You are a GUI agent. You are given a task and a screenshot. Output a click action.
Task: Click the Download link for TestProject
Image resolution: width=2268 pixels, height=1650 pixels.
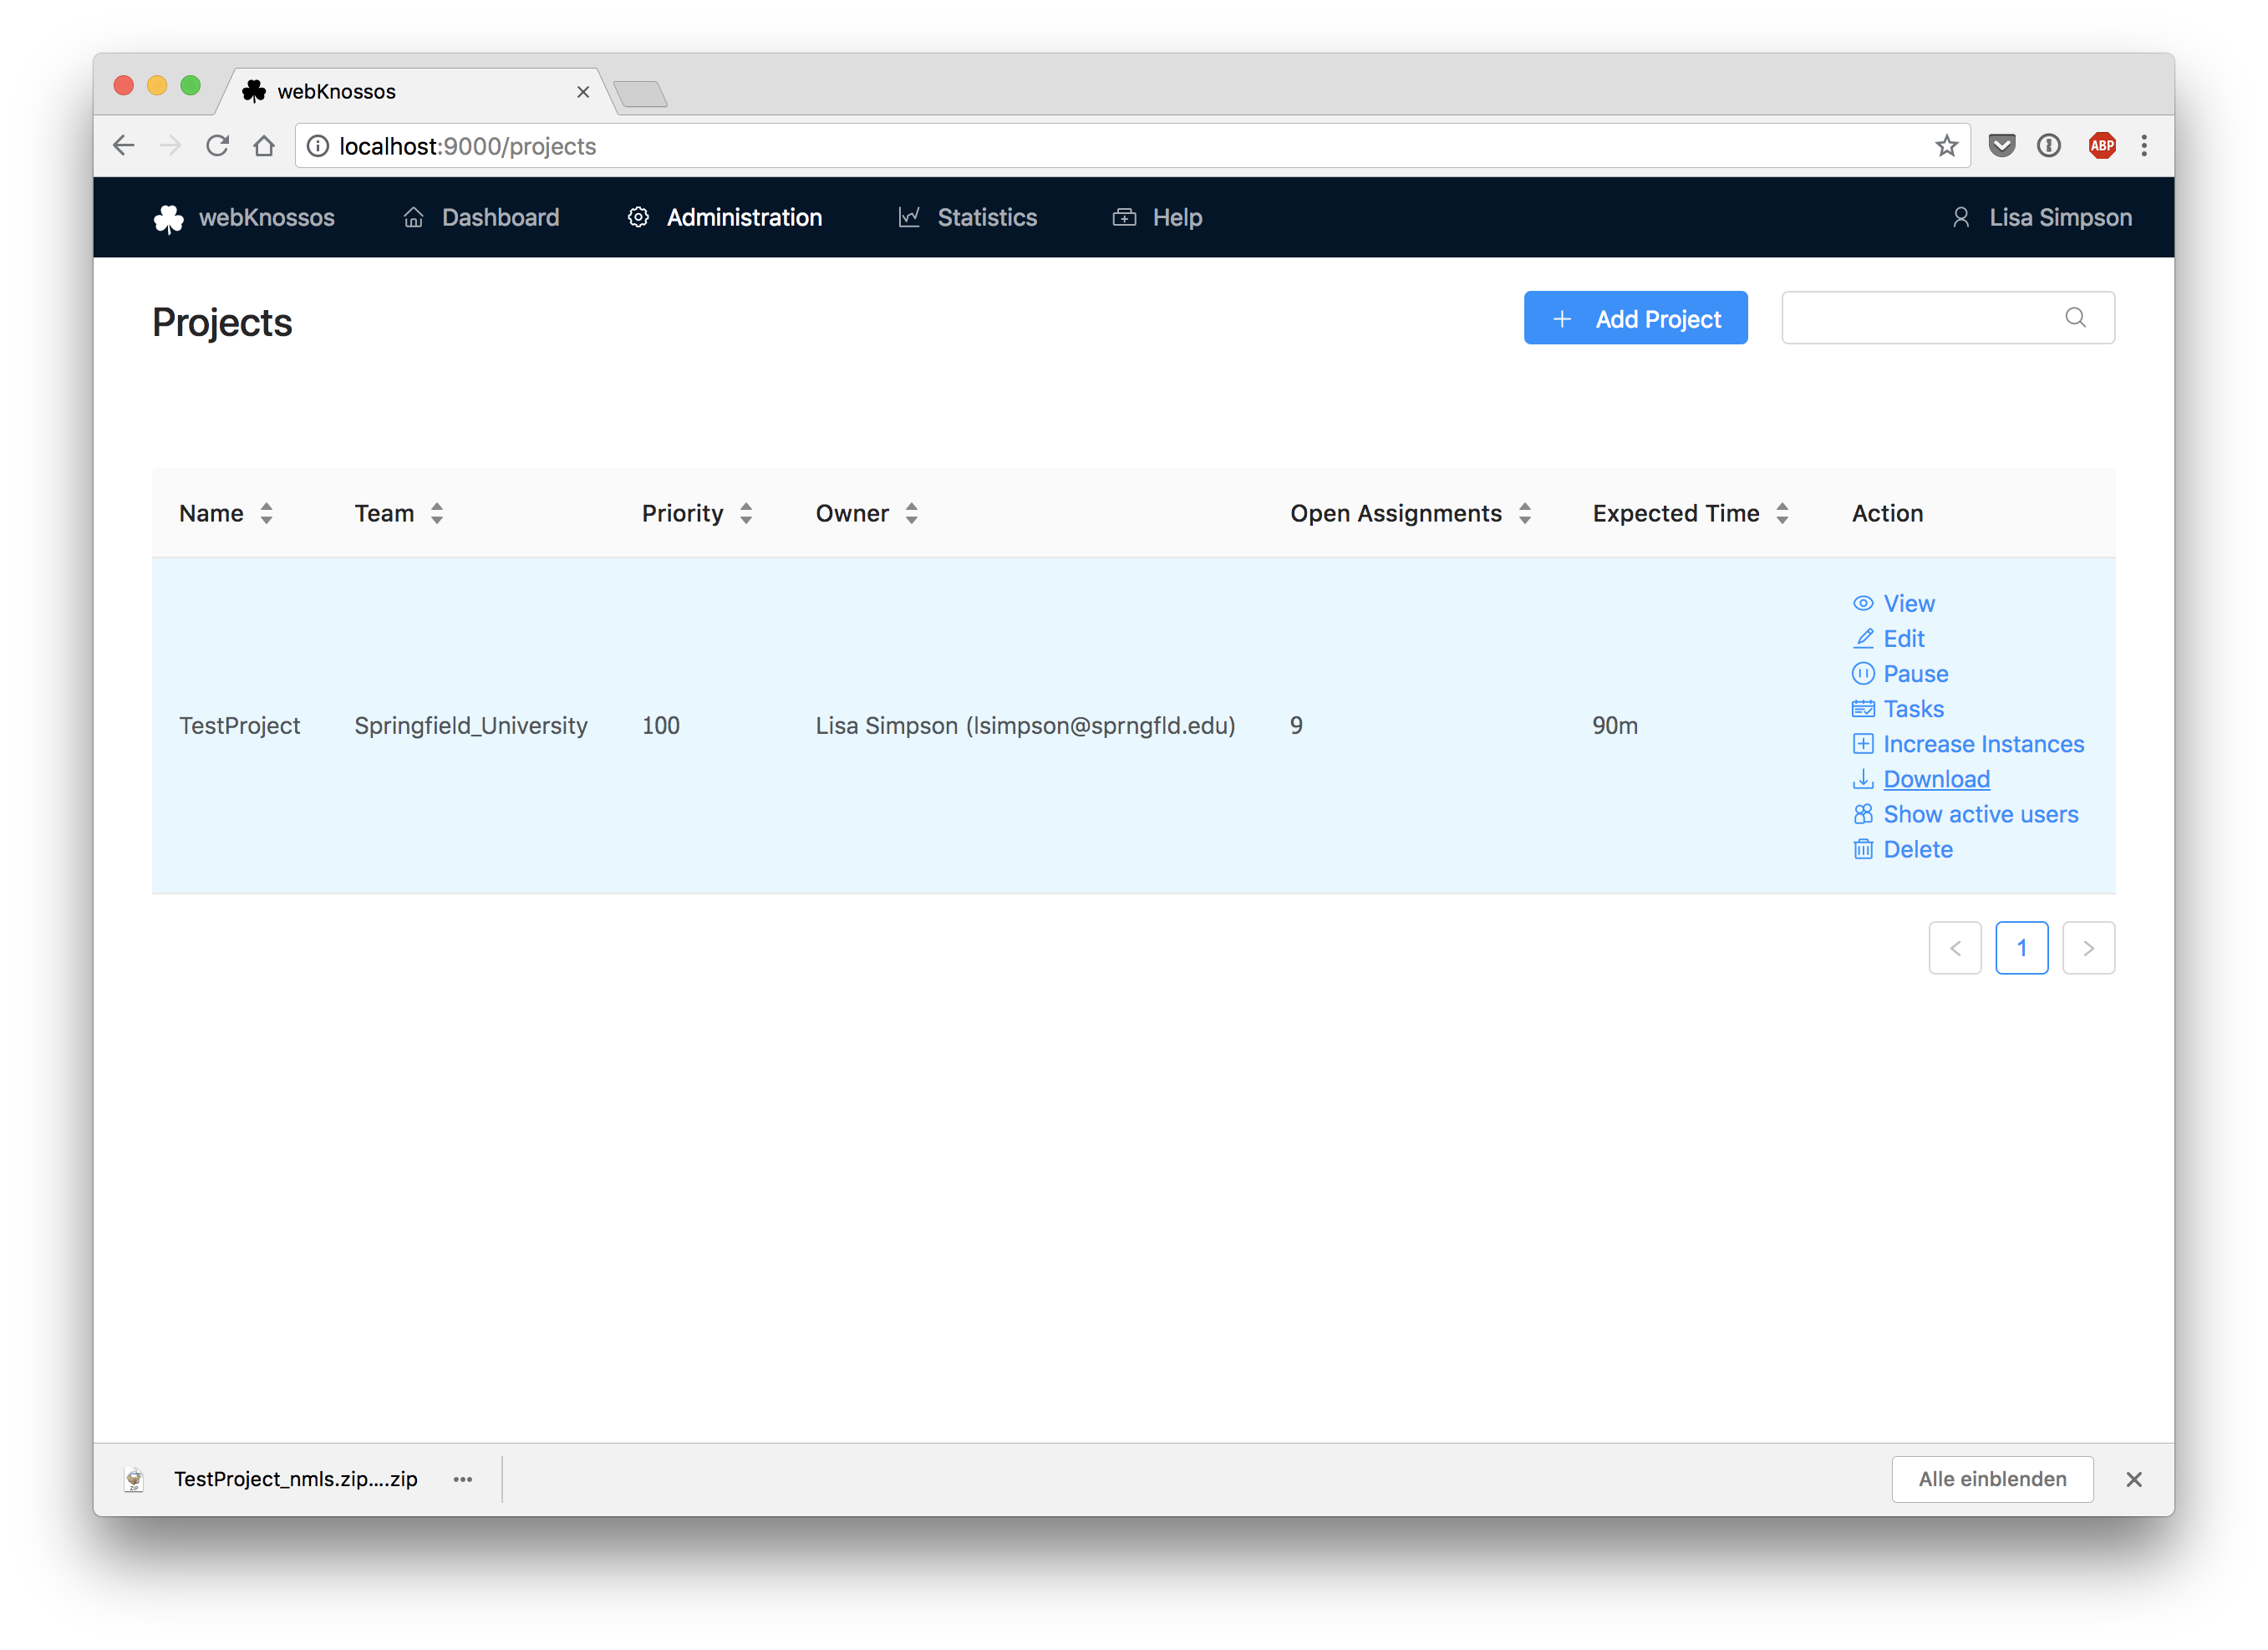click(1936, 778)
